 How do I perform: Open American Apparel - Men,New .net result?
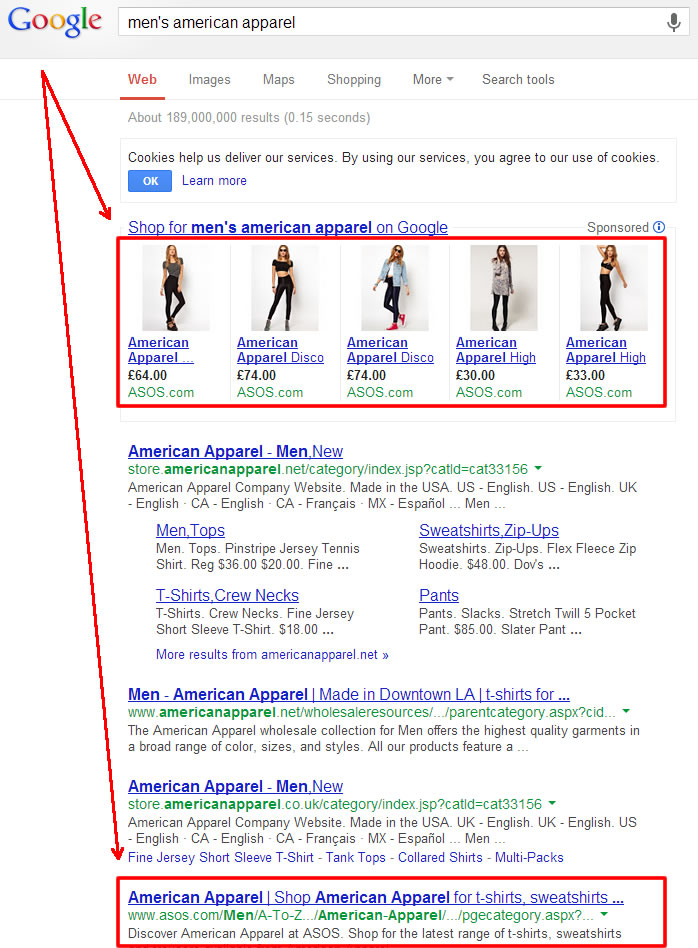pyautogui.click(x=235, y=452)
